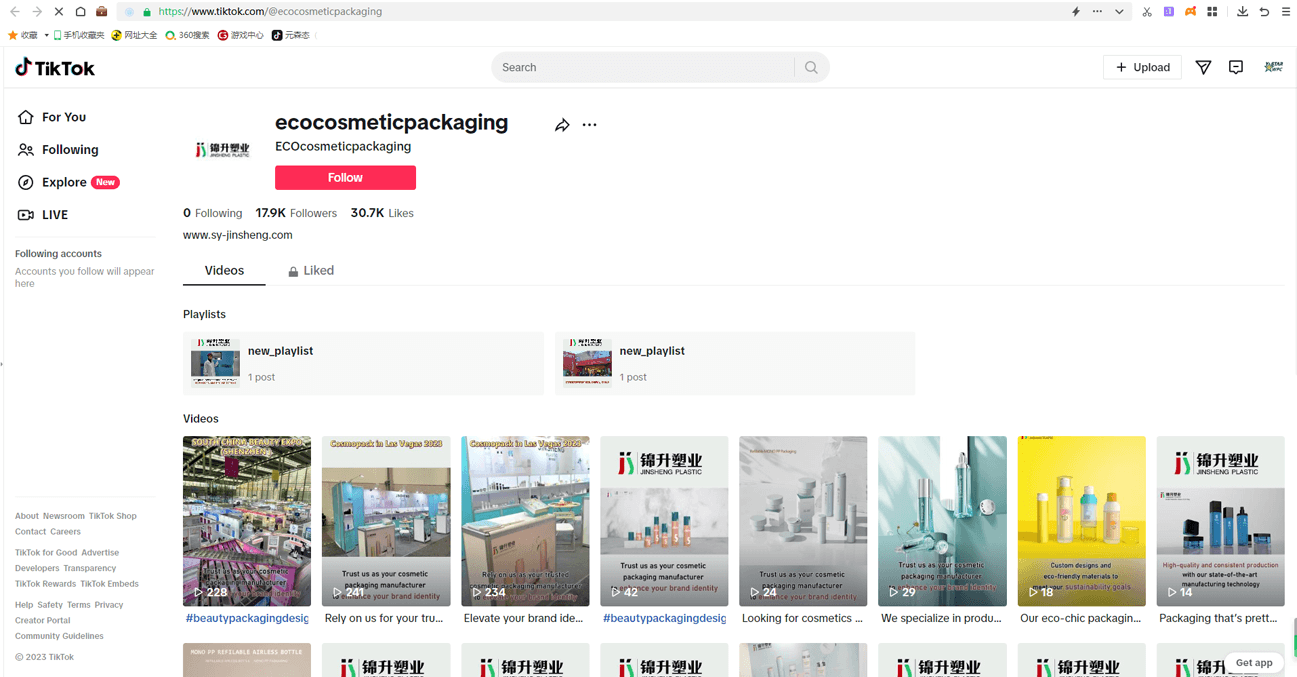Click the TikTok logo

[55, 68]
